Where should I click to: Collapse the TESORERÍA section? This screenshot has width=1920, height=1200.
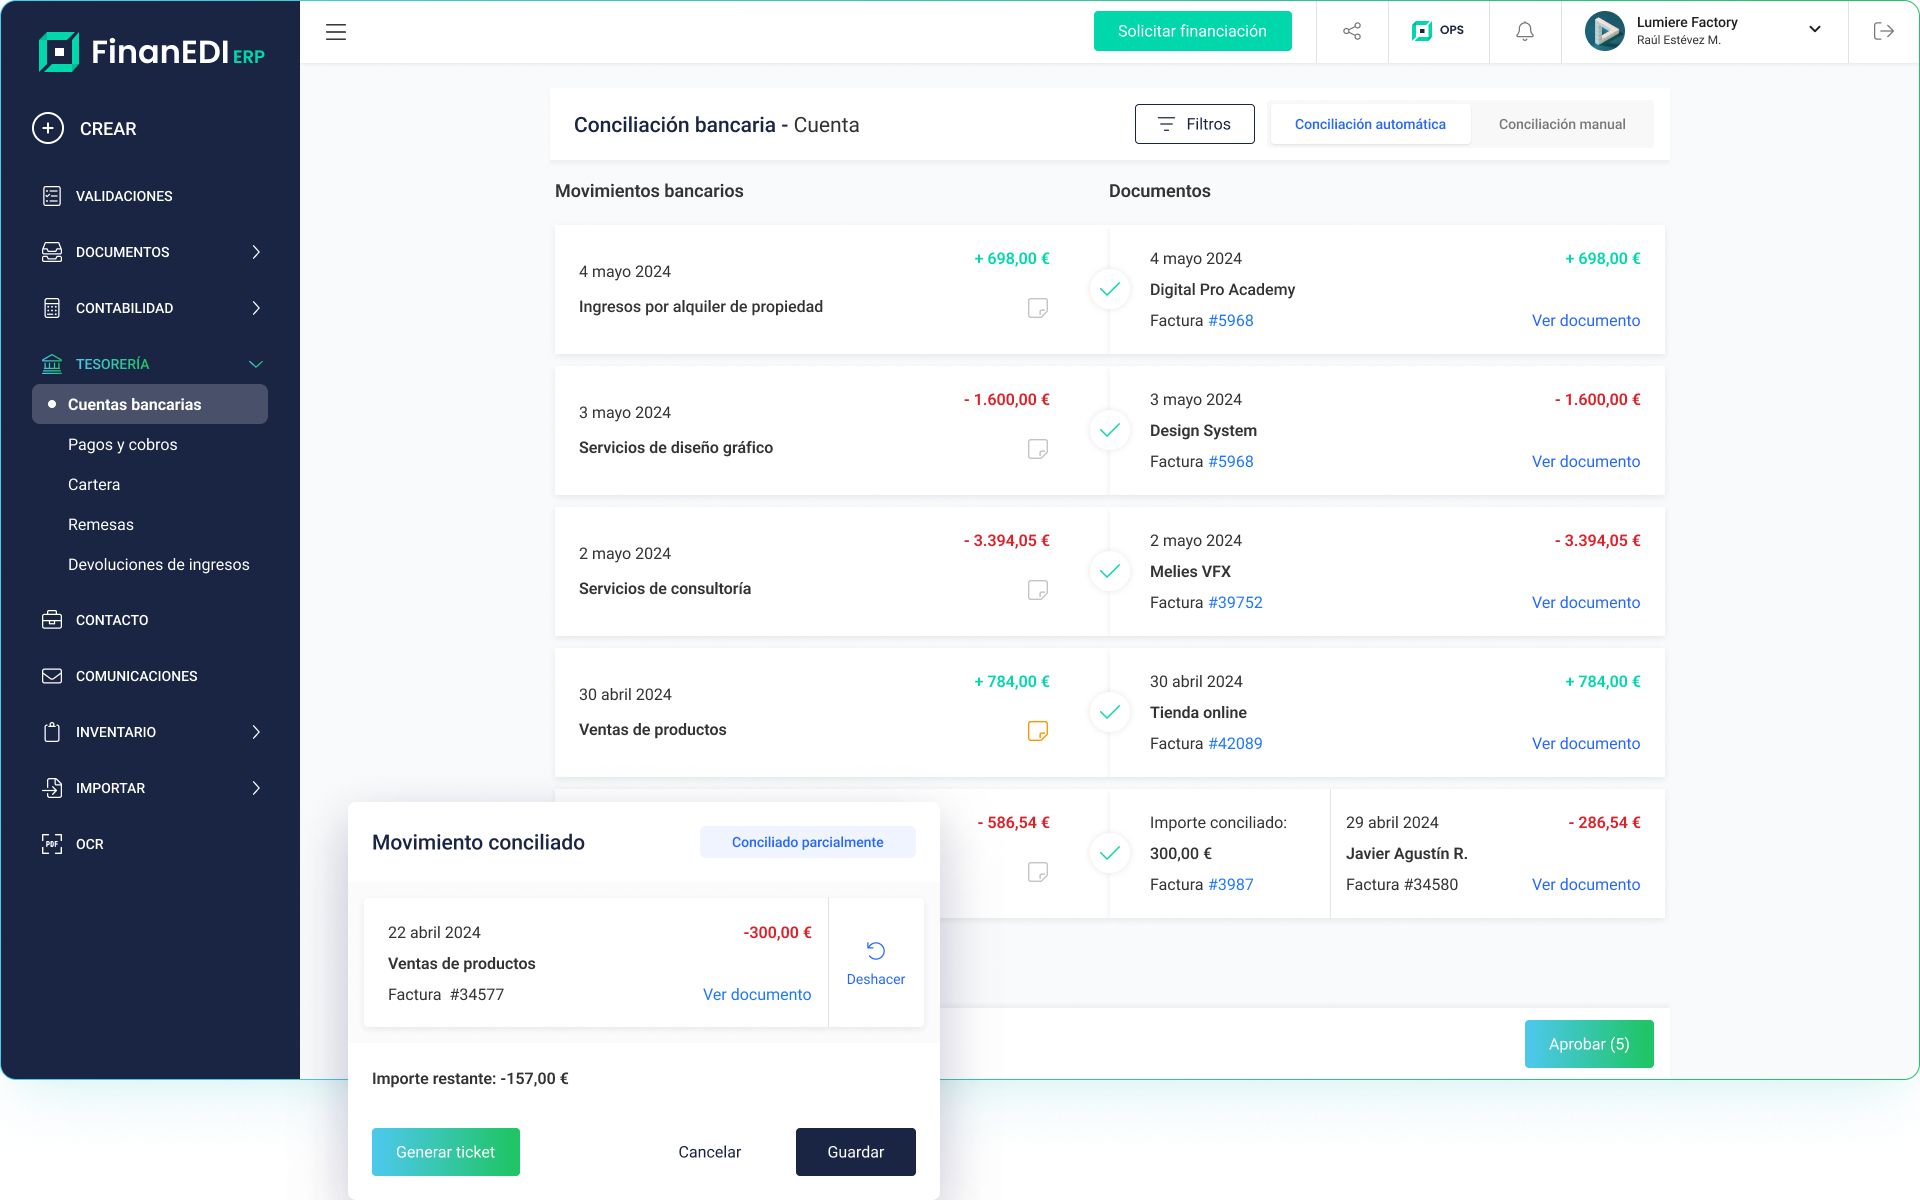(255, 363)
